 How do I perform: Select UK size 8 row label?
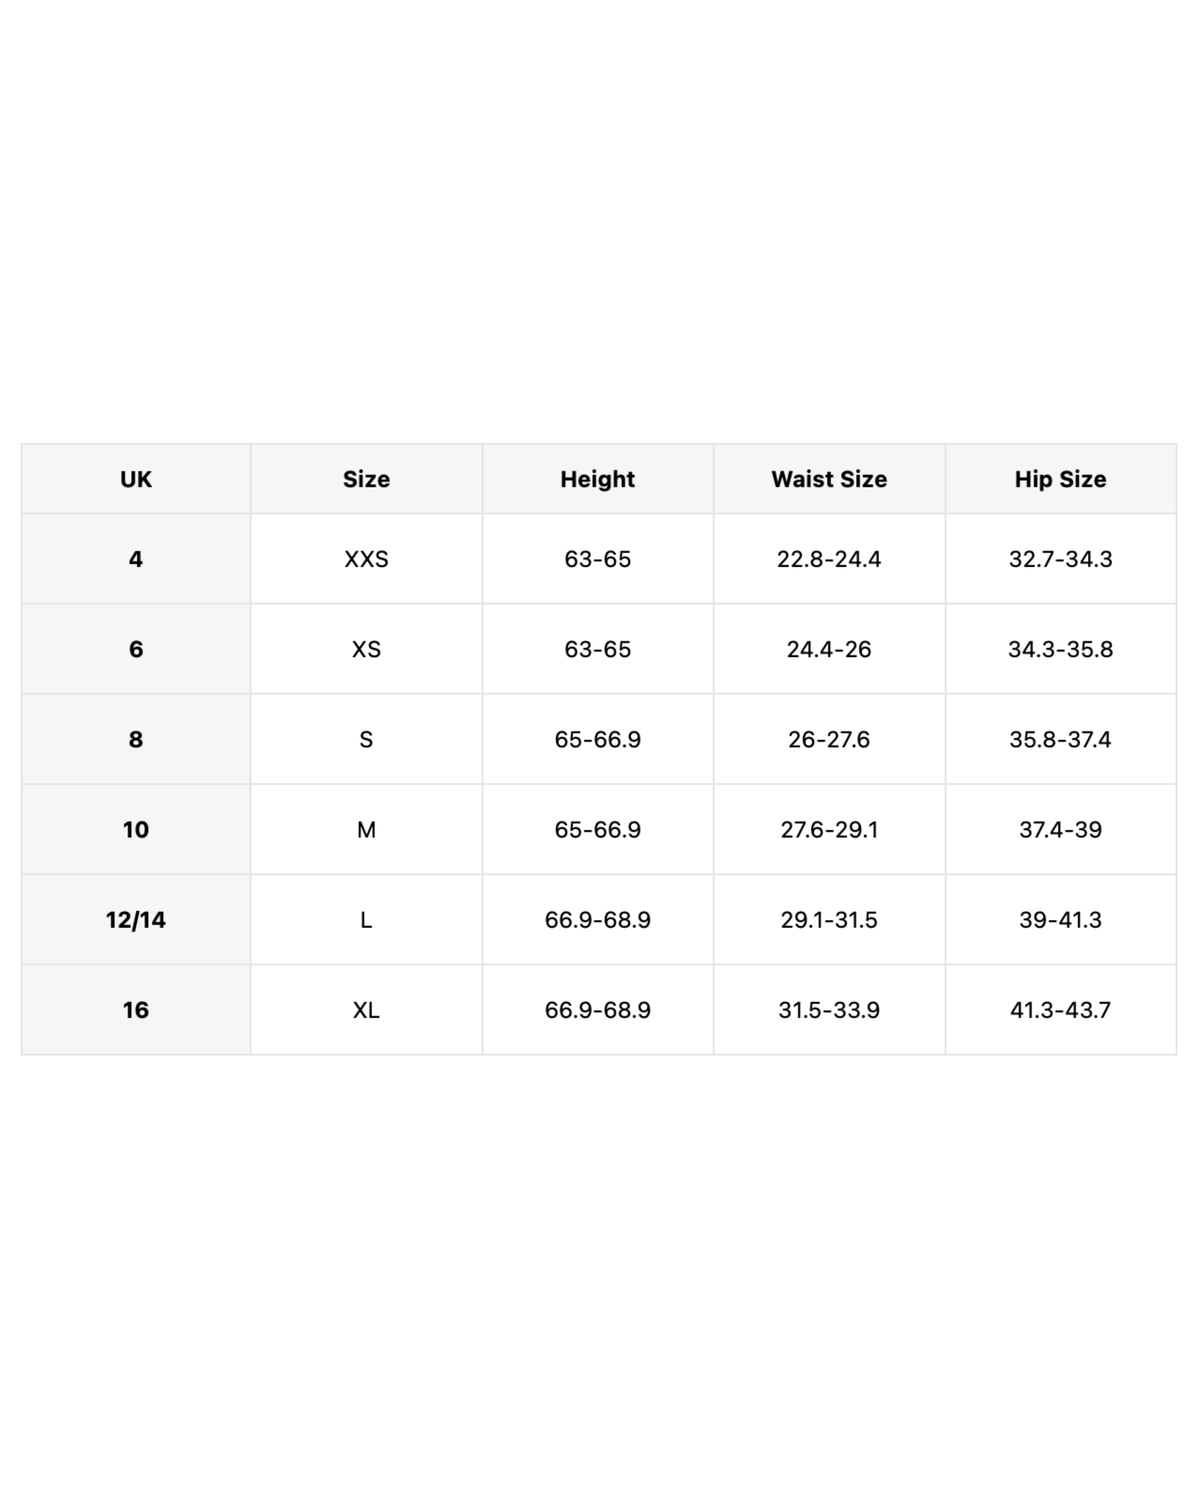tap(136, 739)
